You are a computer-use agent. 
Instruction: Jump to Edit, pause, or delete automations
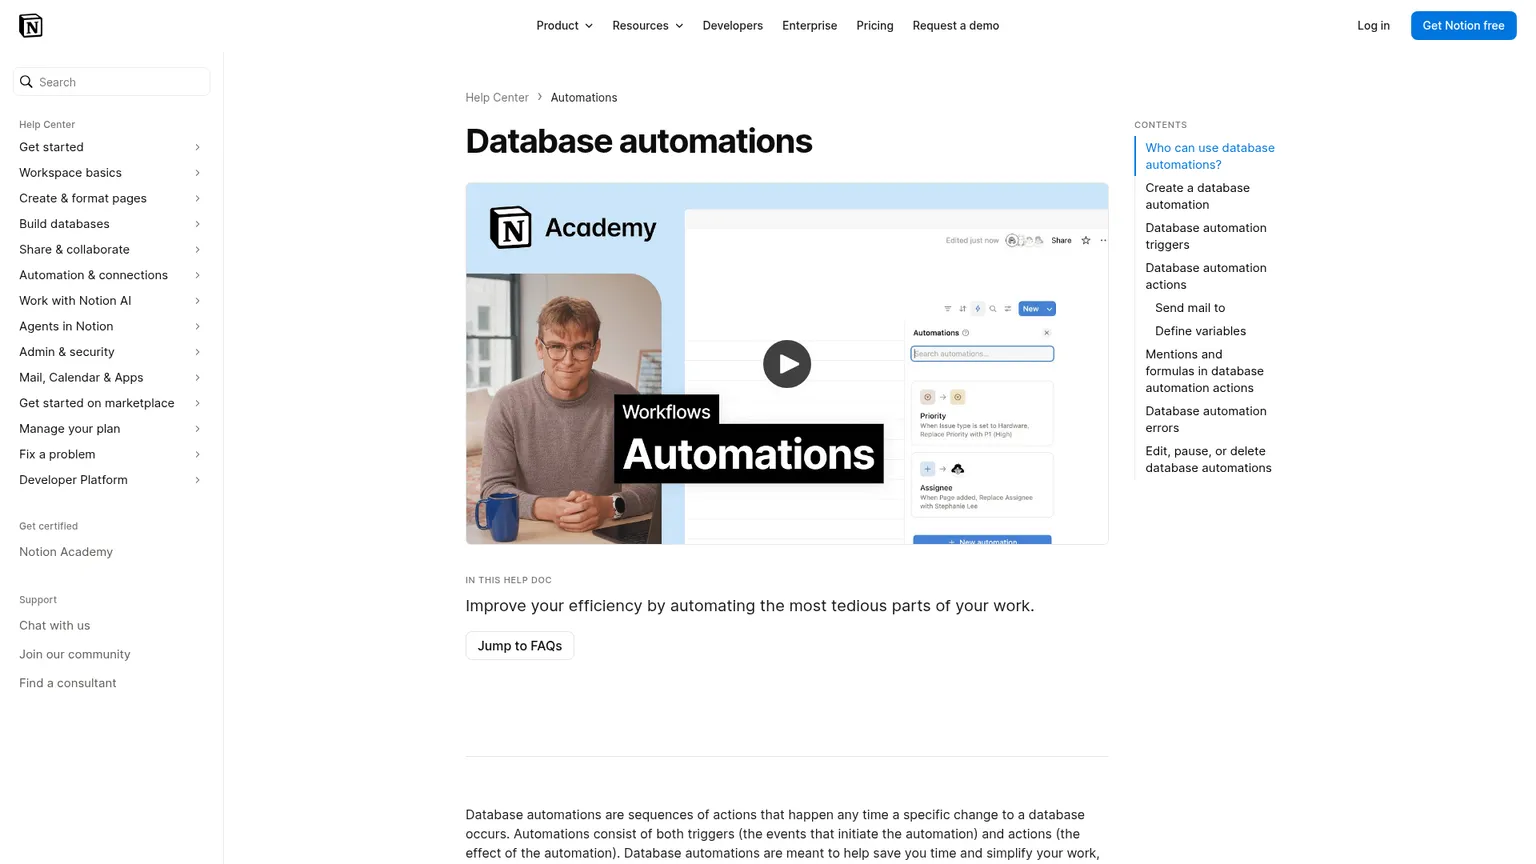1208,459
